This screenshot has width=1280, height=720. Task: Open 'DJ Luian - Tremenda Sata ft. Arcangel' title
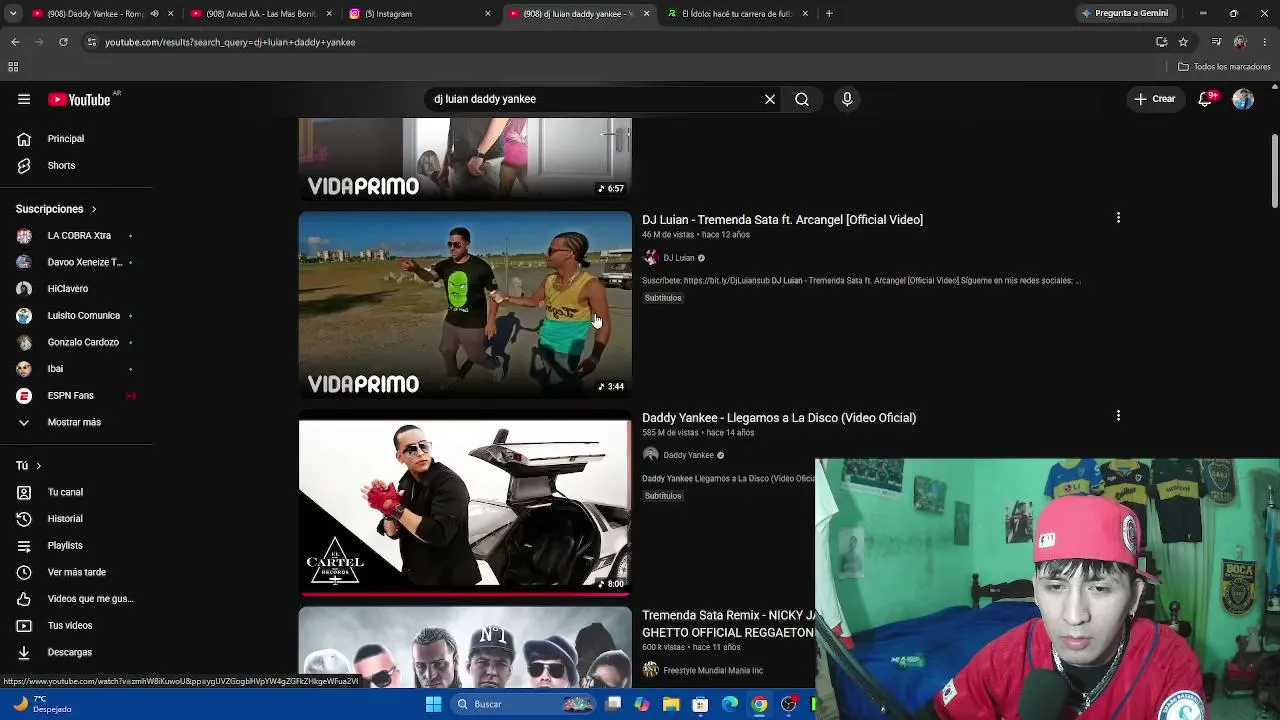[x=782, y=220]
